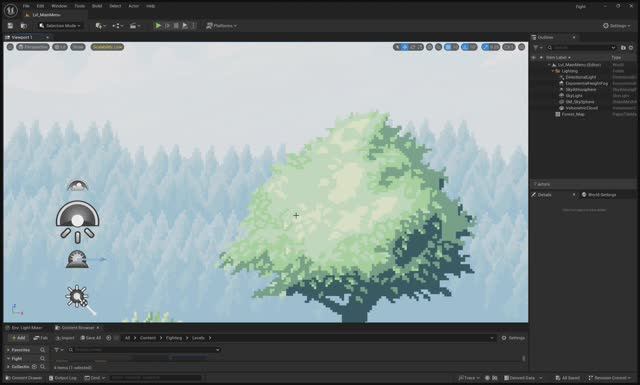
Task: Click the Unreal Engine logo icon
Action: 10,10
